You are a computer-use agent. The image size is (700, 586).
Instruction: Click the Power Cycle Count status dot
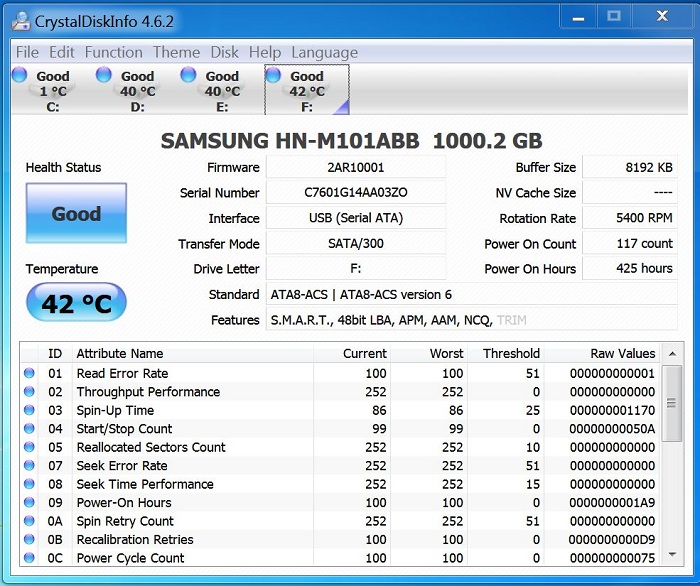click(x=29, y=558)
